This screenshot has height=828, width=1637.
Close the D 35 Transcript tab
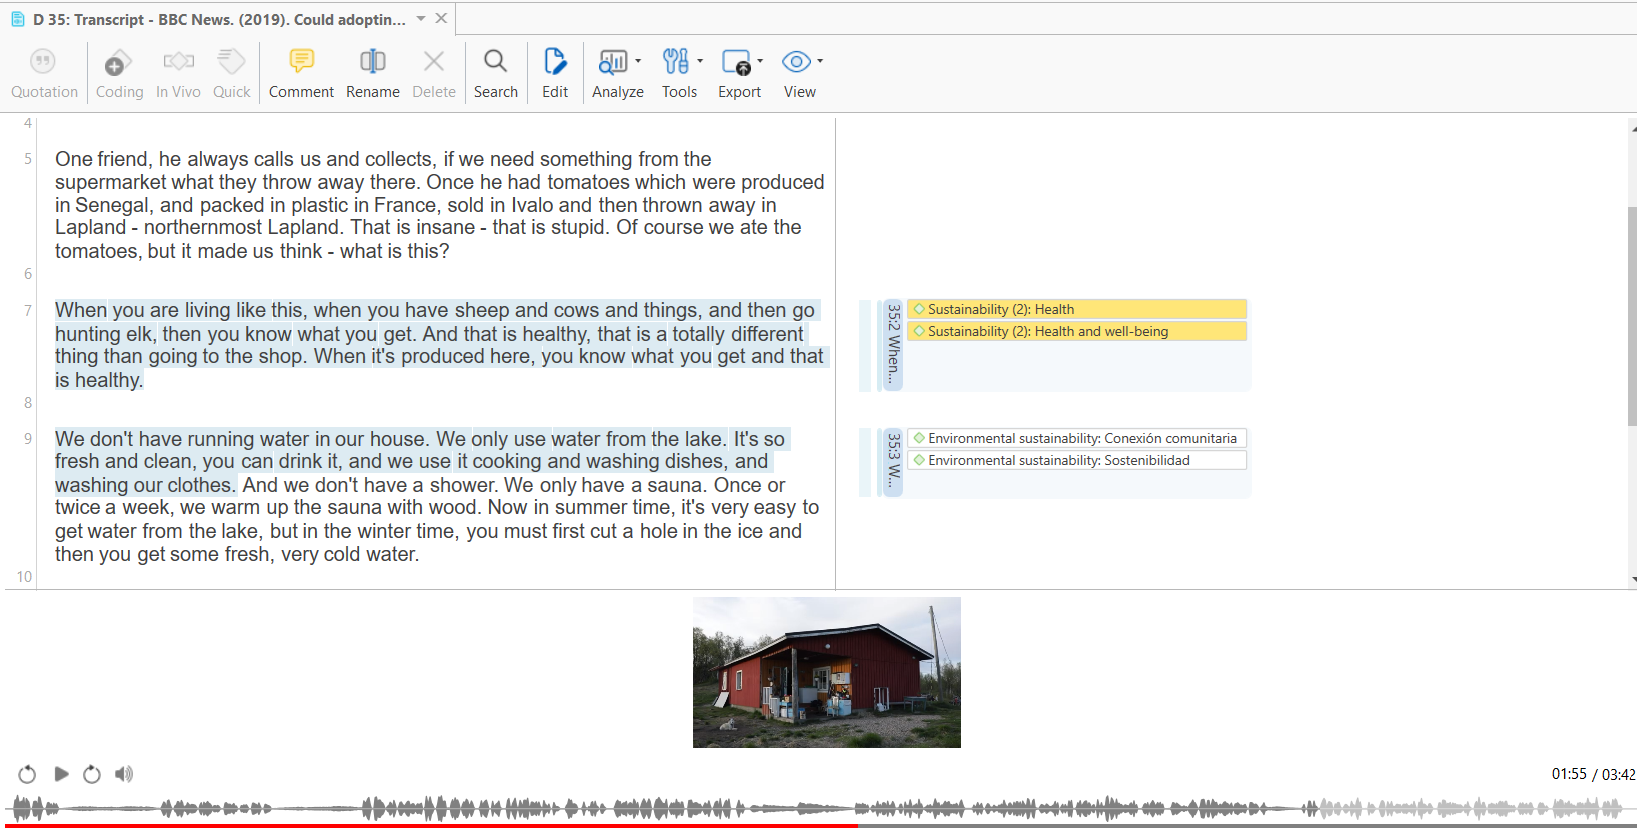click(441, 19)
